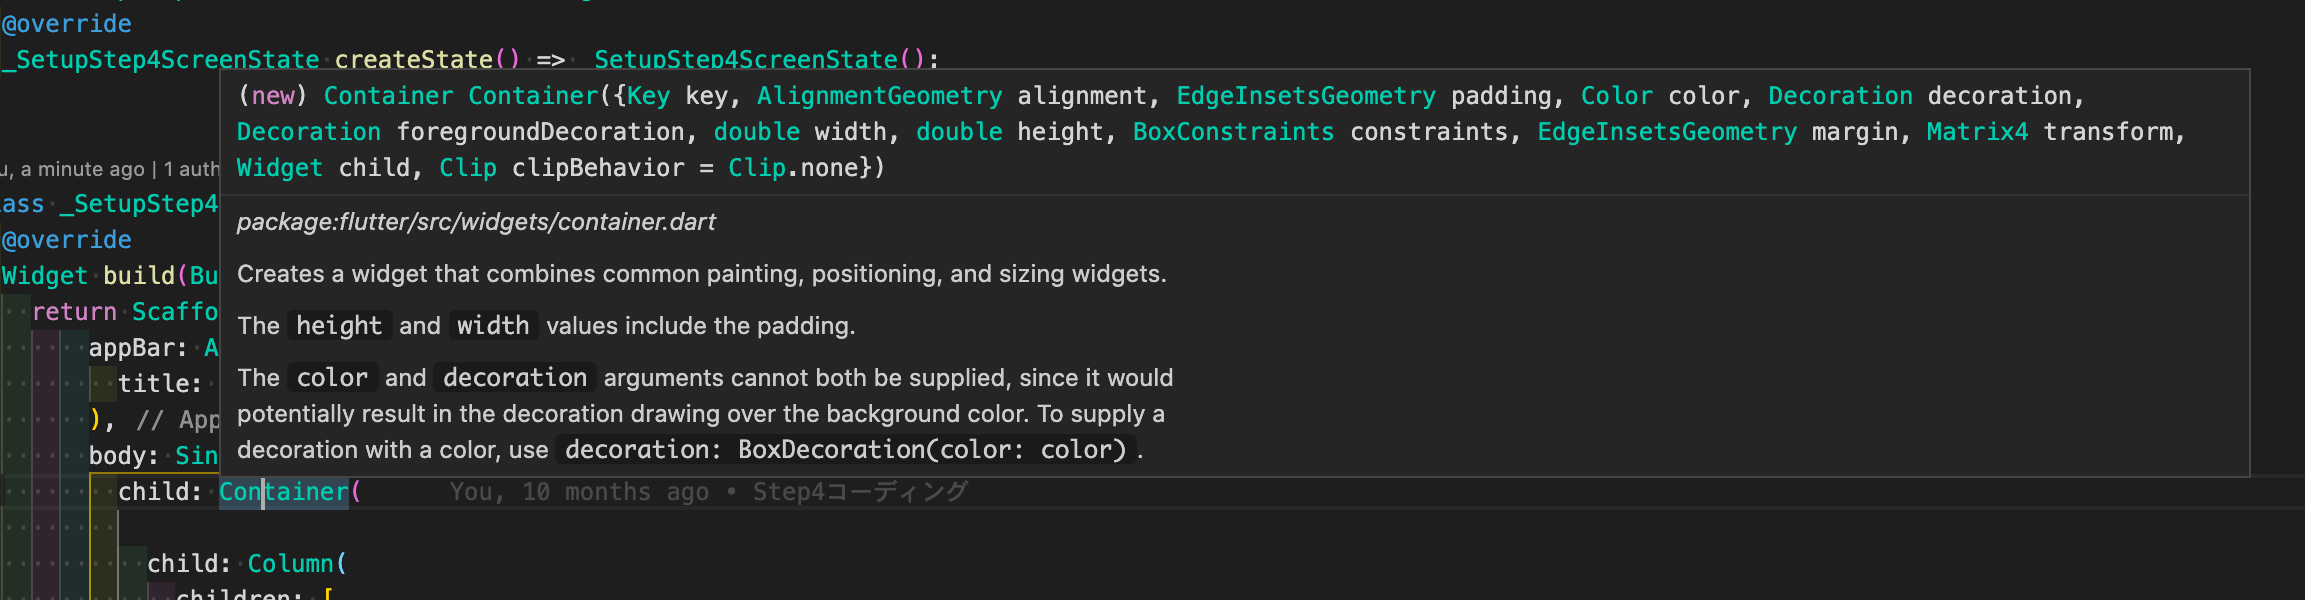Click the 'a minute ago | 1 author' codelens
The height and width of the screenshot is (600, 2305).
[110, 169]
